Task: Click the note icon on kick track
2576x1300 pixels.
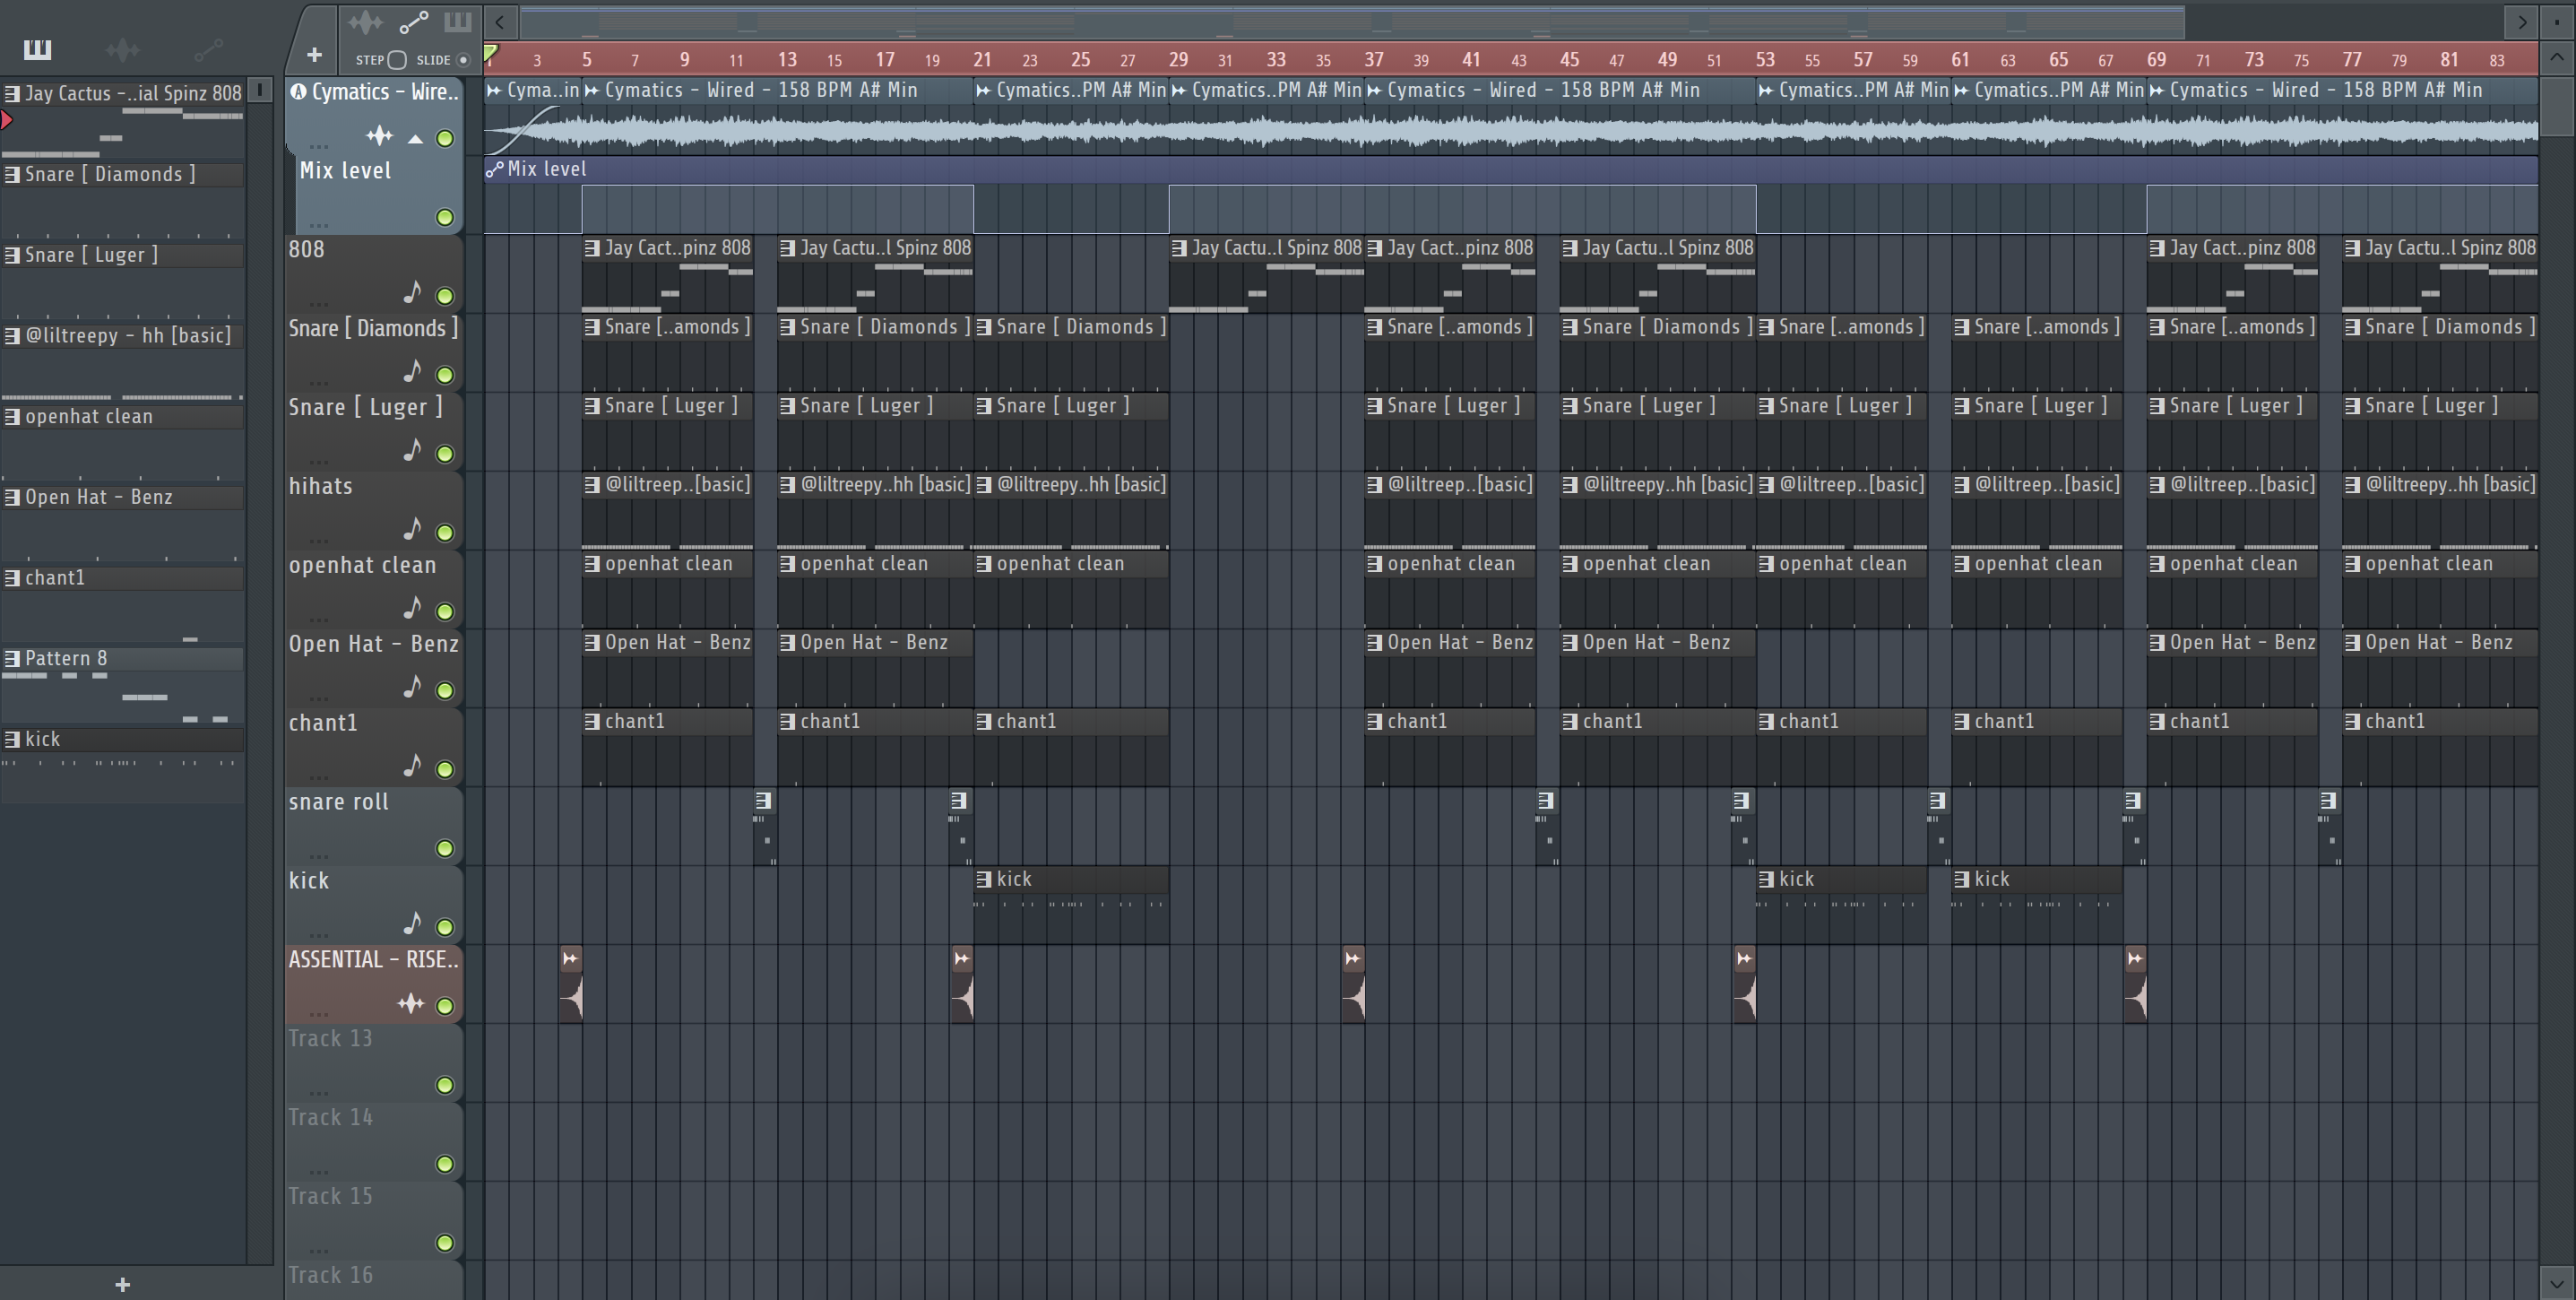Action: 412,923
